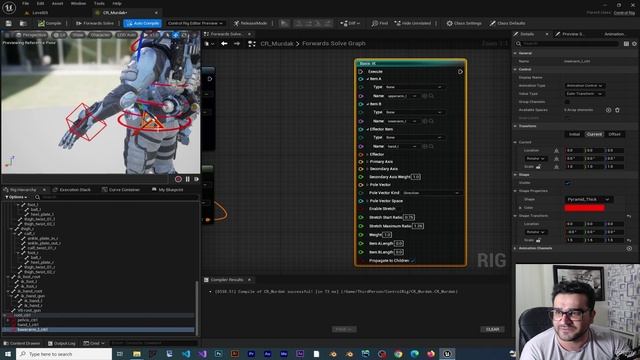Open the Asset menu
640x360 pixels.
point(58,3)
